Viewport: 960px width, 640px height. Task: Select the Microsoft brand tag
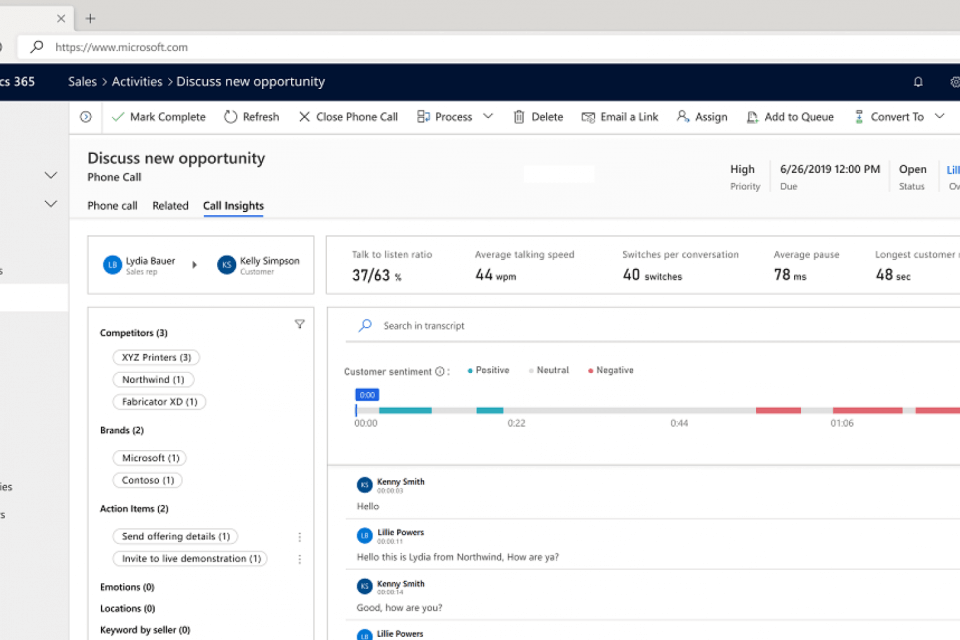150,458
